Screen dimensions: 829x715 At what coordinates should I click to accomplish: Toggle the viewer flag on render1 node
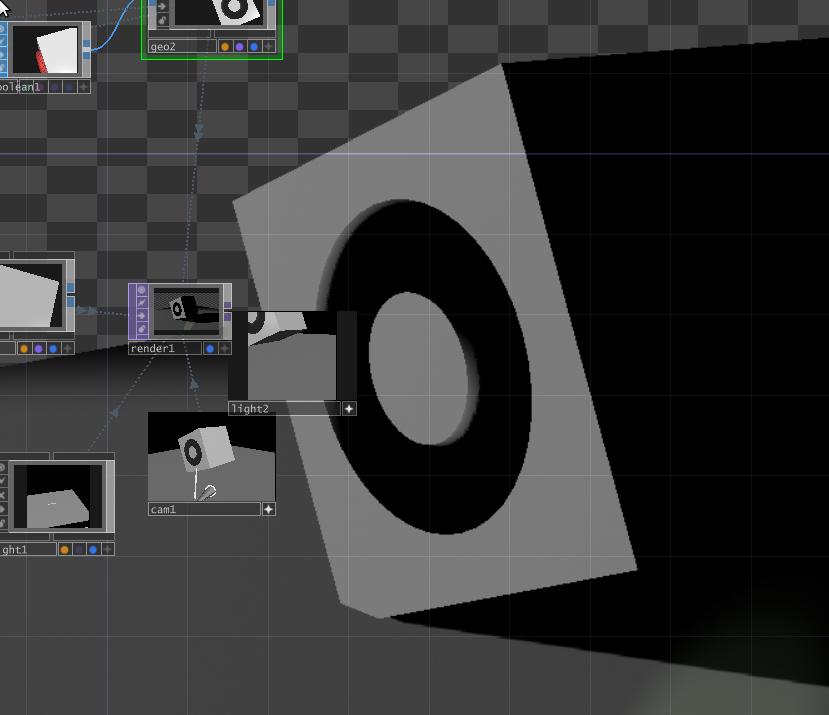tap(142, 290)
